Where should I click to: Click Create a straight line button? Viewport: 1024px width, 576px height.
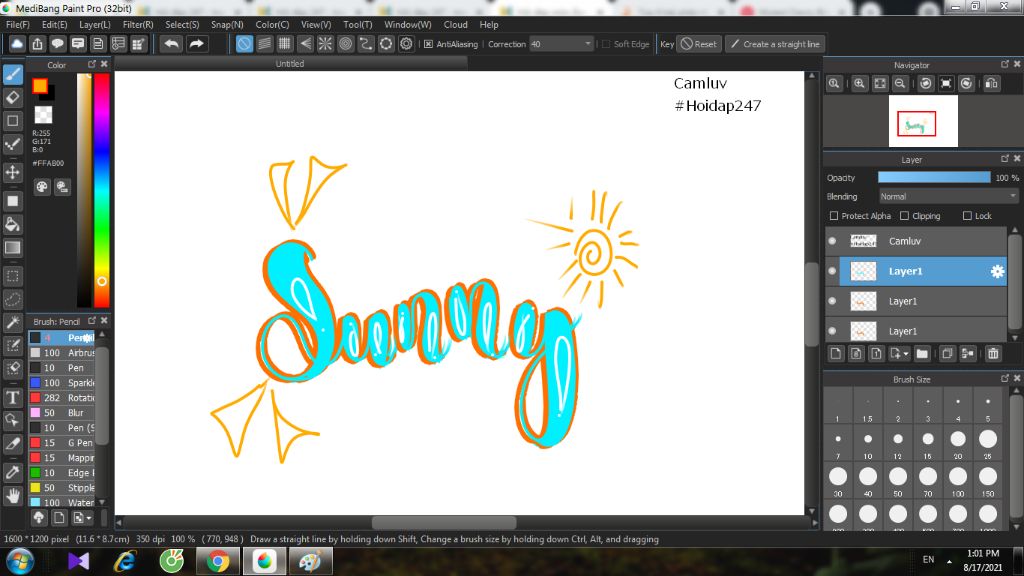pyautogui.click(x=775, y=44)
